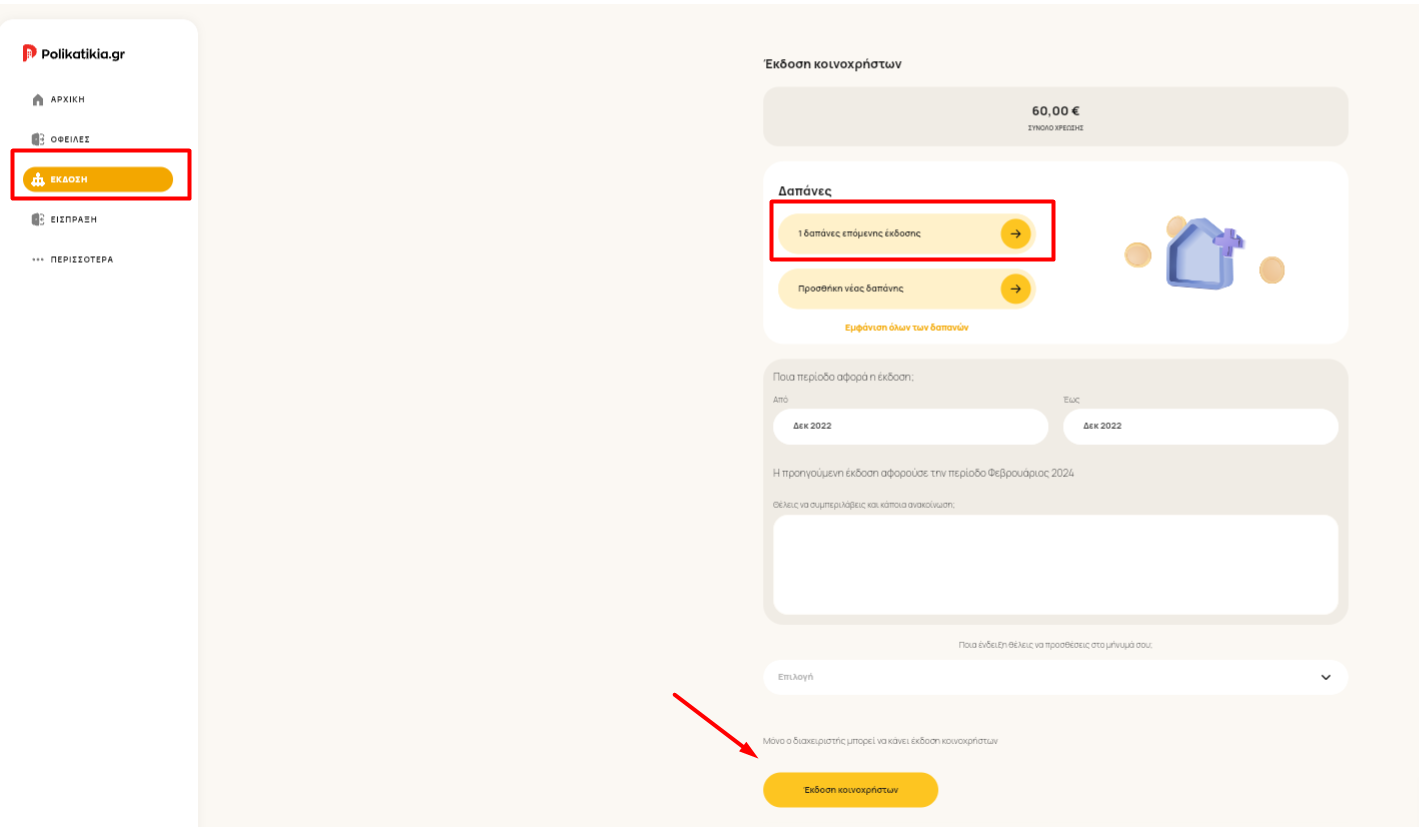Open the 'Από' period selector Δεκ 2022

[x=910, y=426]
